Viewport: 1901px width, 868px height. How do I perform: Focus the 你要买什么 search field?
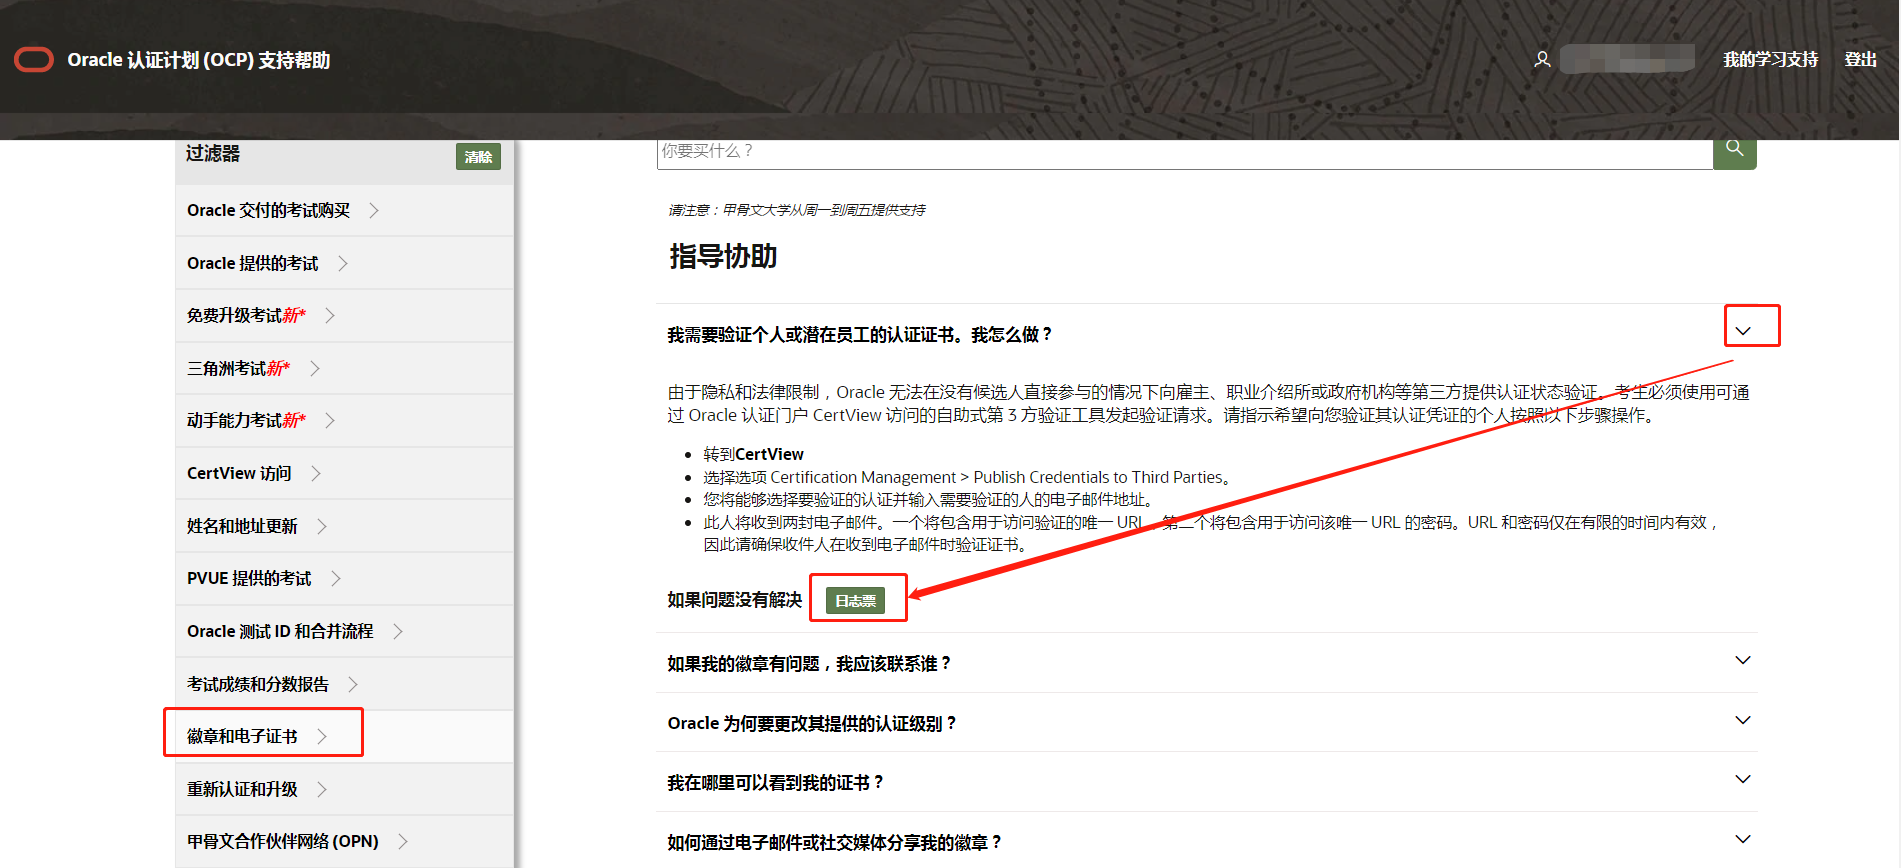(x=1185, y=152)
